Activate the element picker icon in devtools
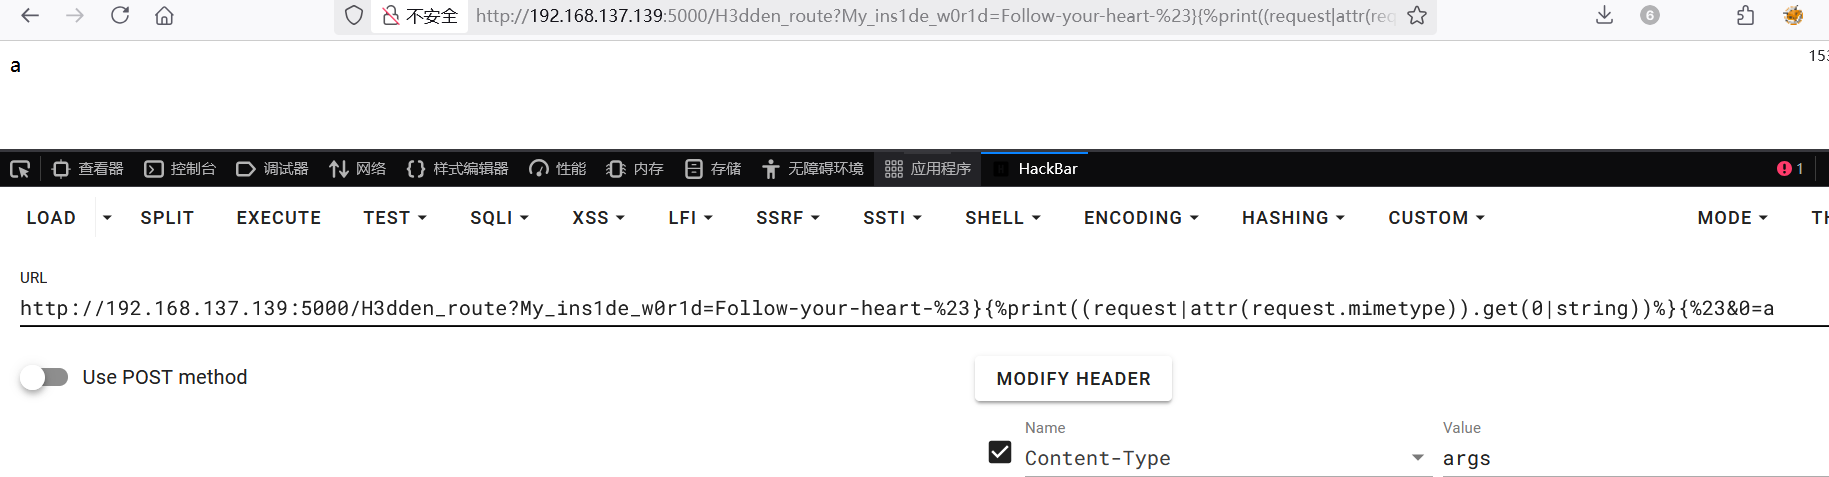Screen dimensions: 1829x477 (20, 169)
